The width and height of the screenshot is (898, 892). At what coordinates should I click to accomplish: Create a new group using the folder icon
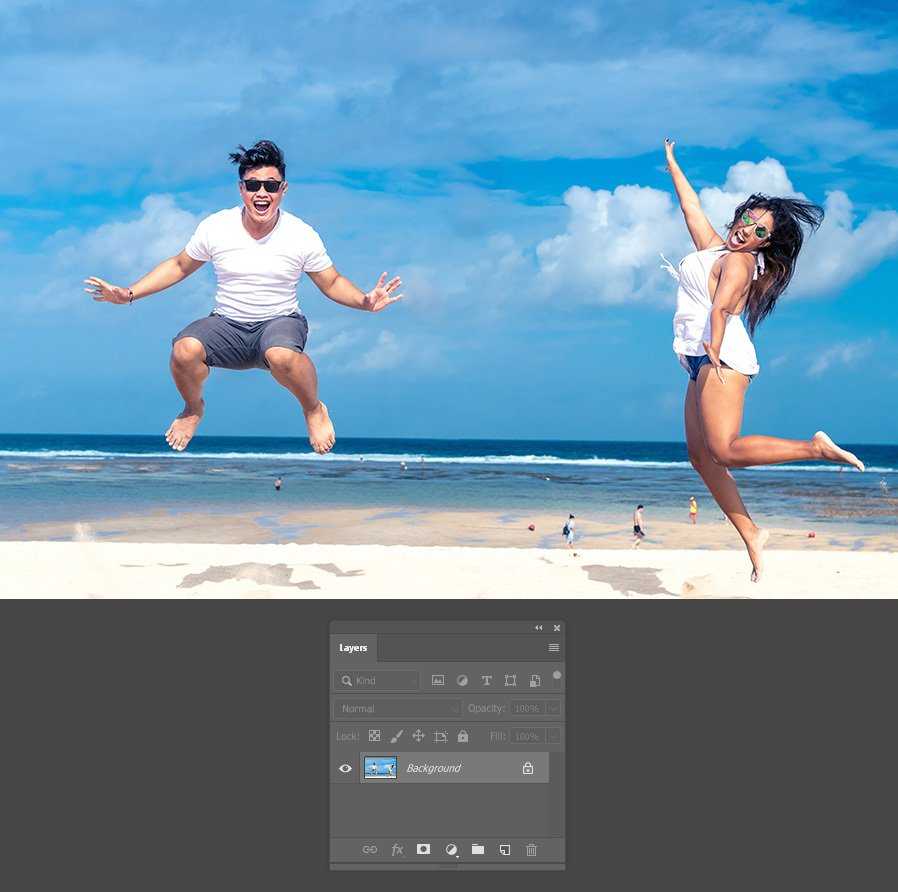(x=478, y=849)
